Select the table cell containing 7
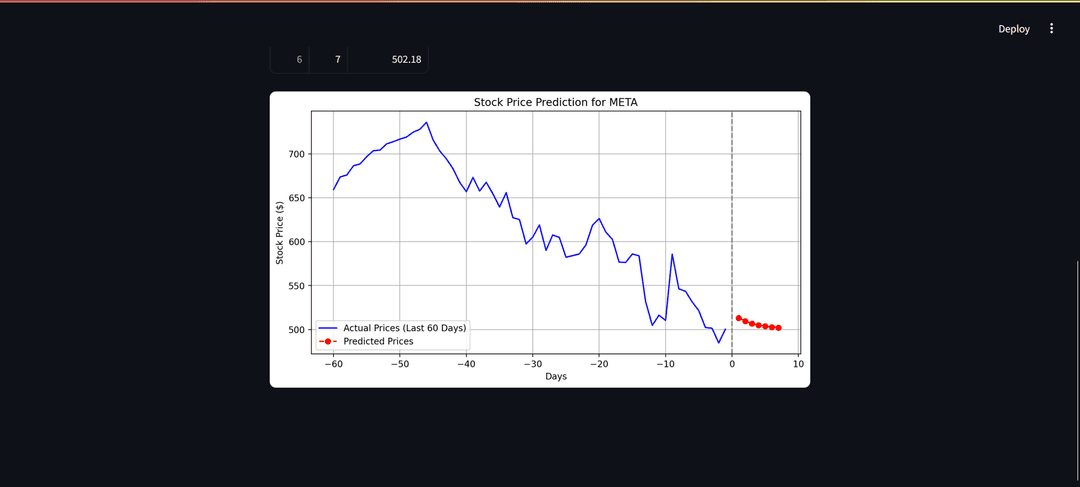The image size is (1080, 487). click(337, 60)
